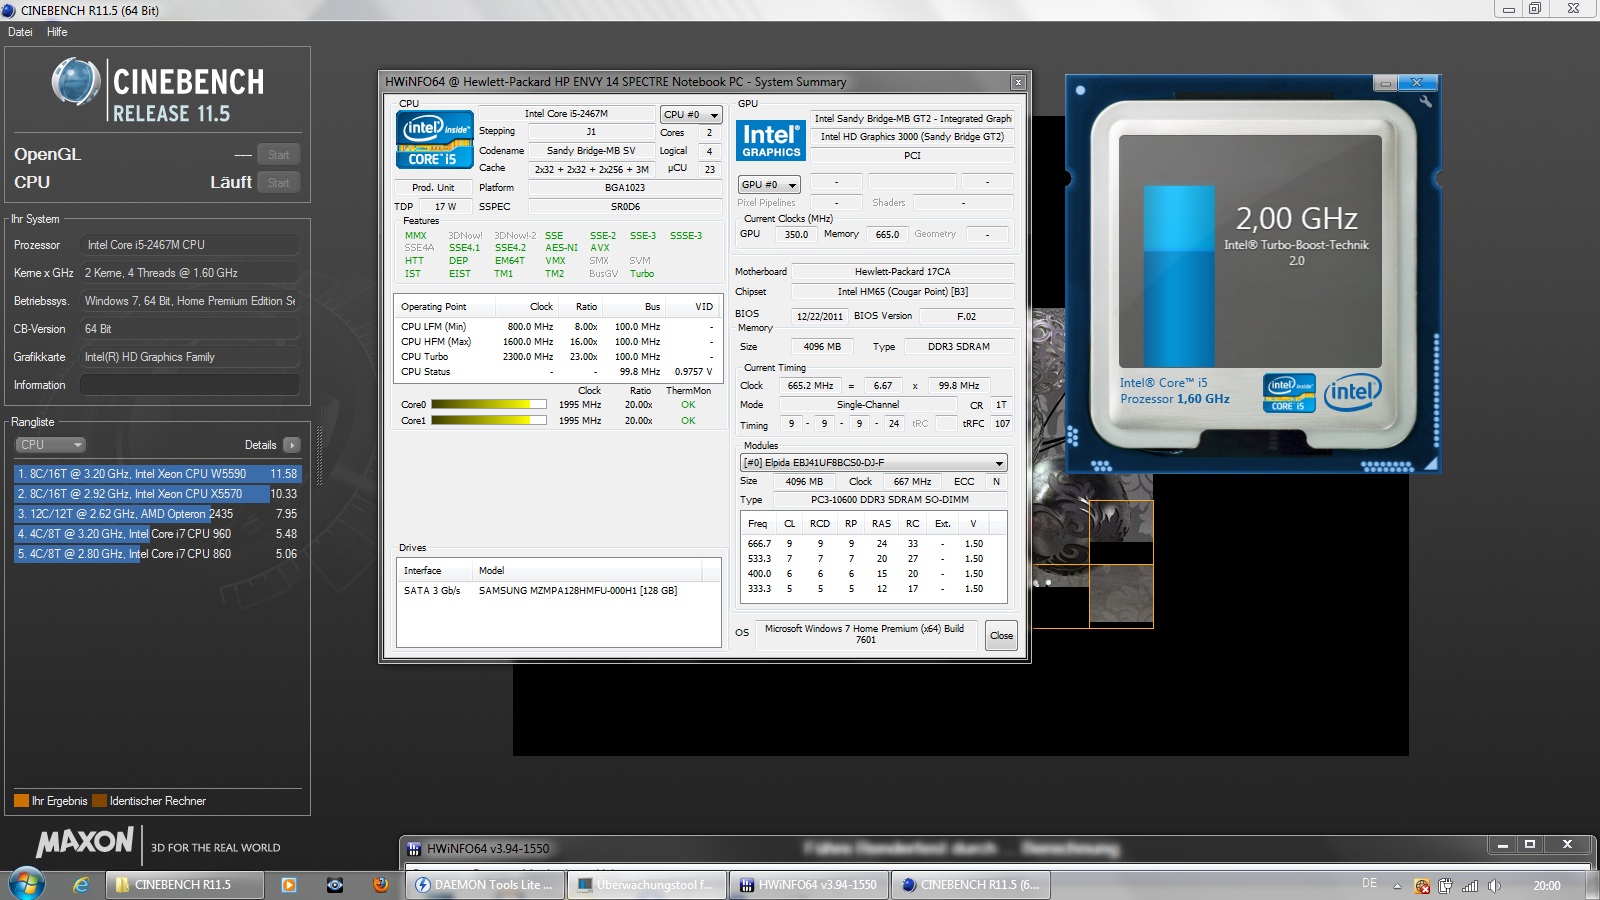Open the Datei menu in CINEBENCH
1600x900 pixels.
pyautogui.click(x=20, y=32)
